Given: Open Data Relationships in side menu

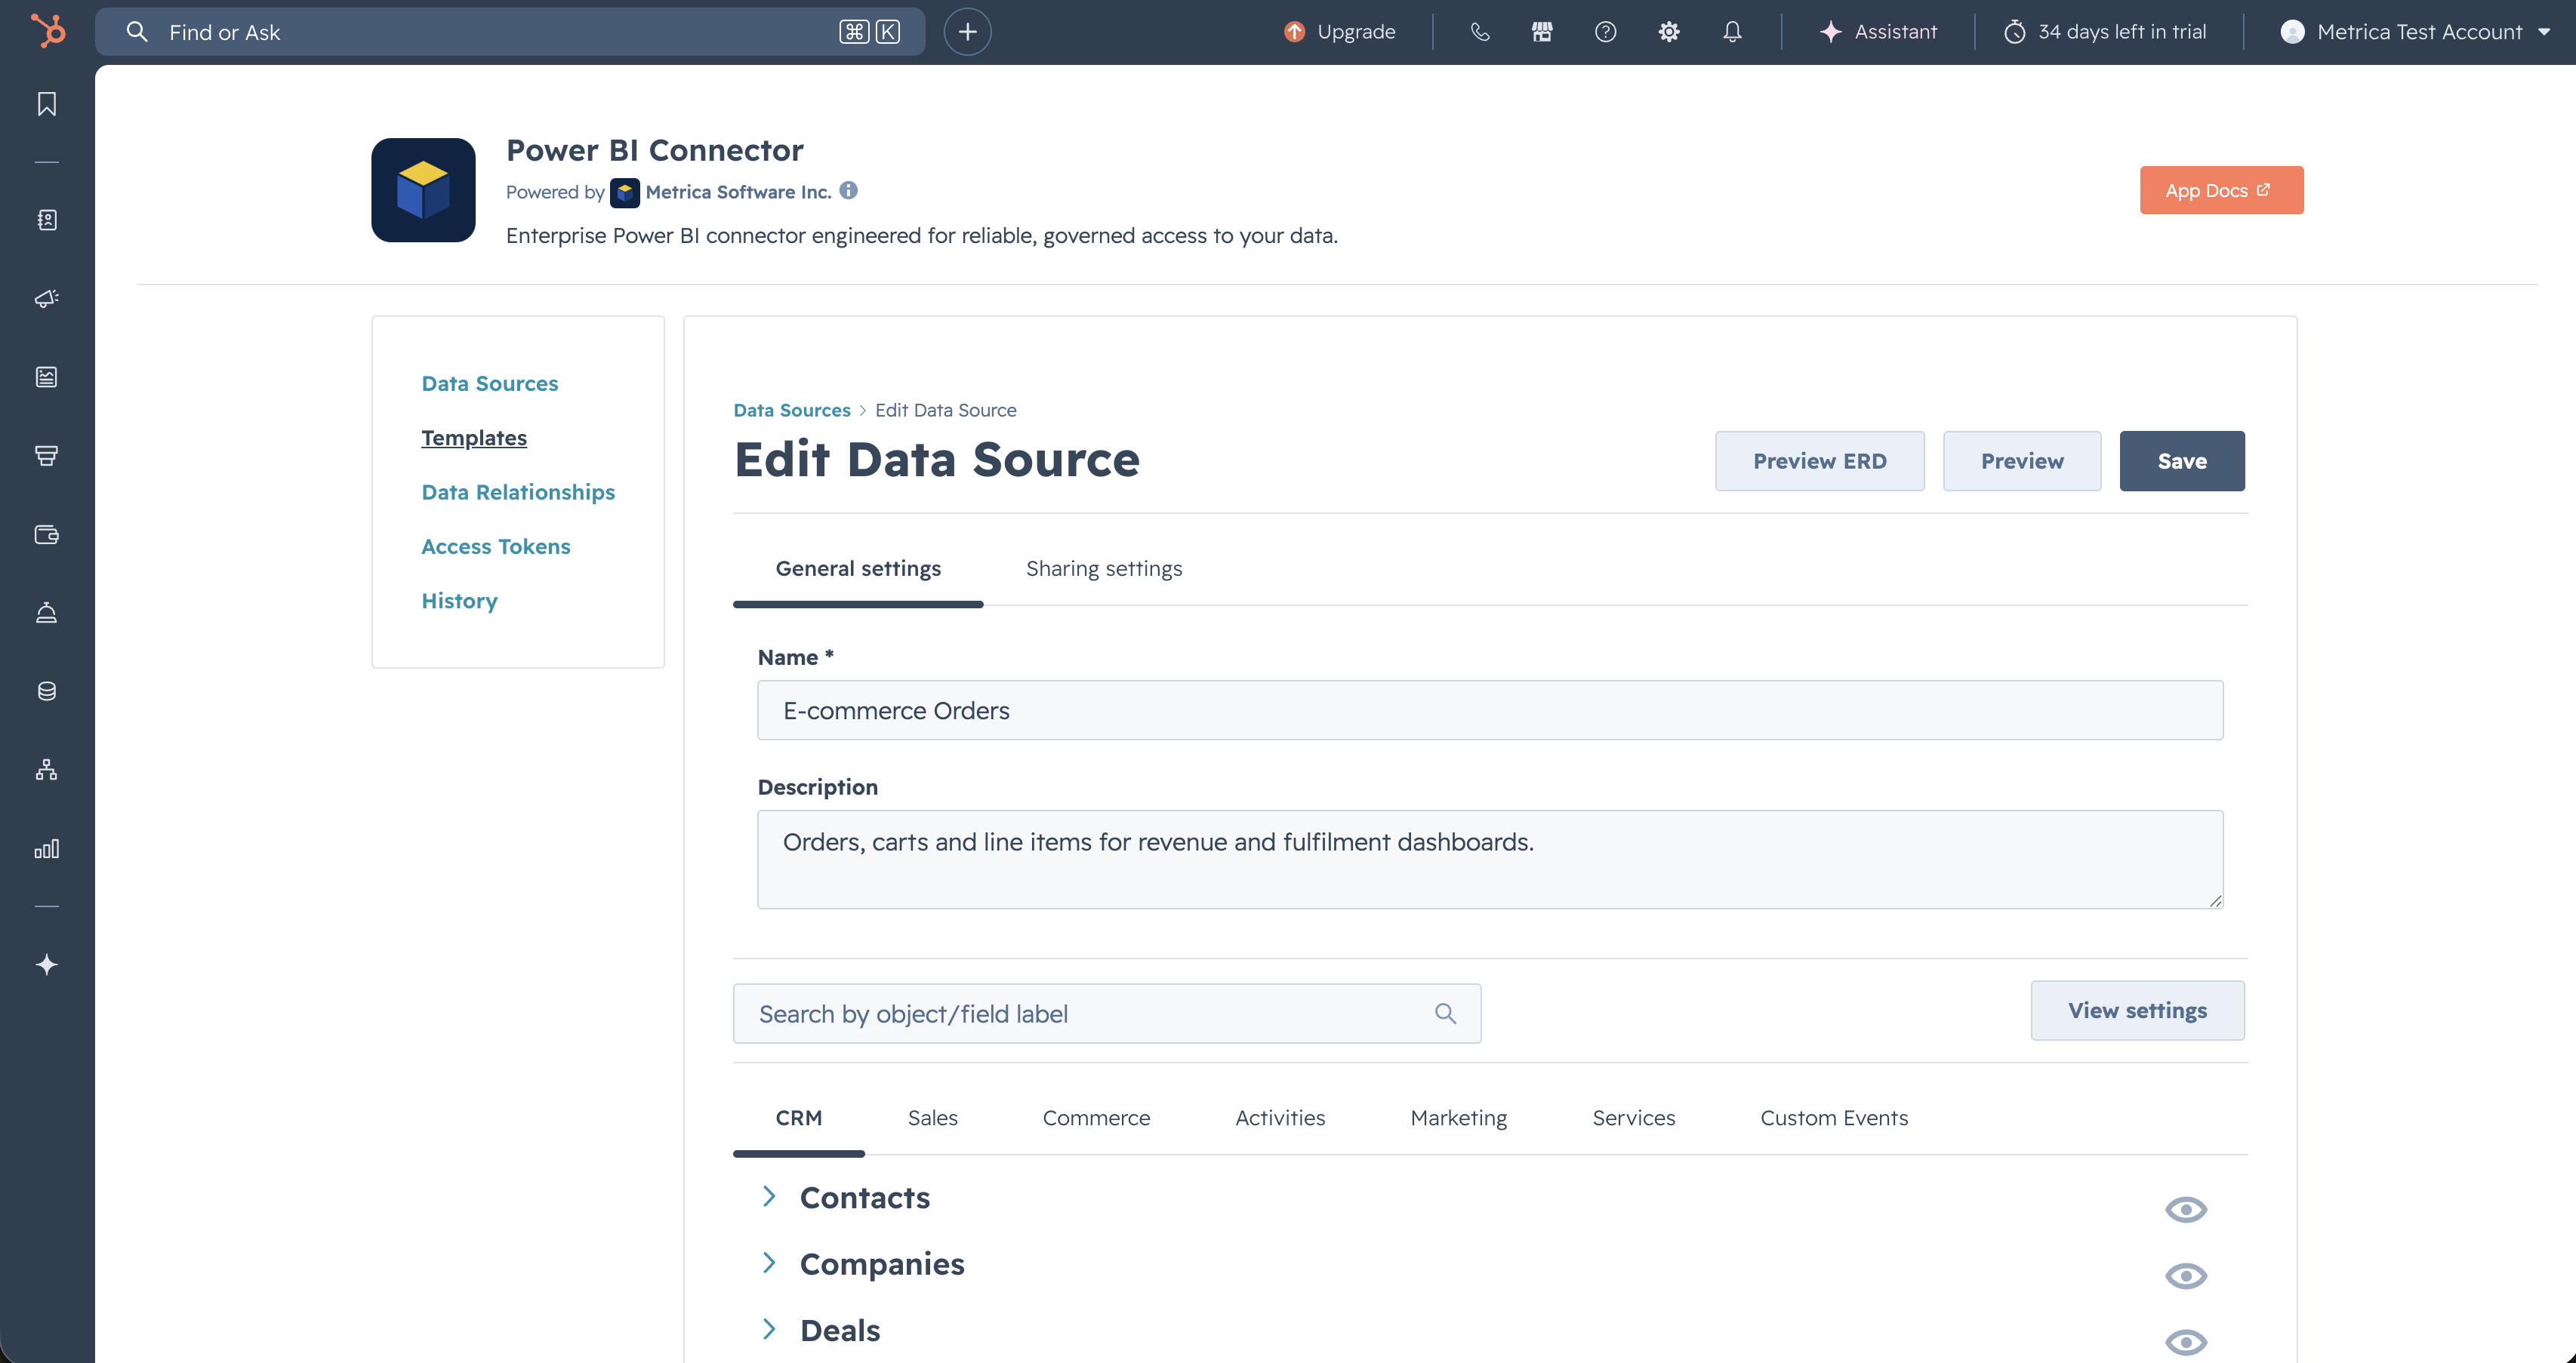Looking at the screenshot, I should pyautogui.click(x=518, y=491).
